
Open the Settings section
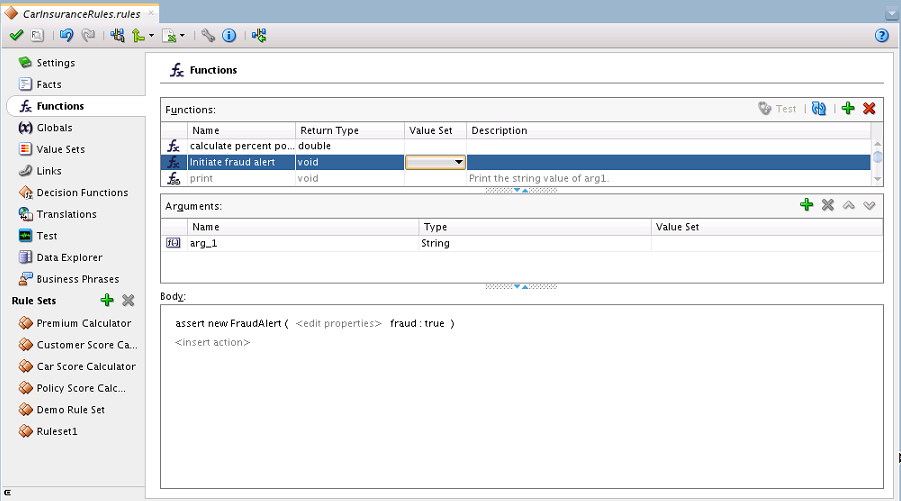point(56,63)
